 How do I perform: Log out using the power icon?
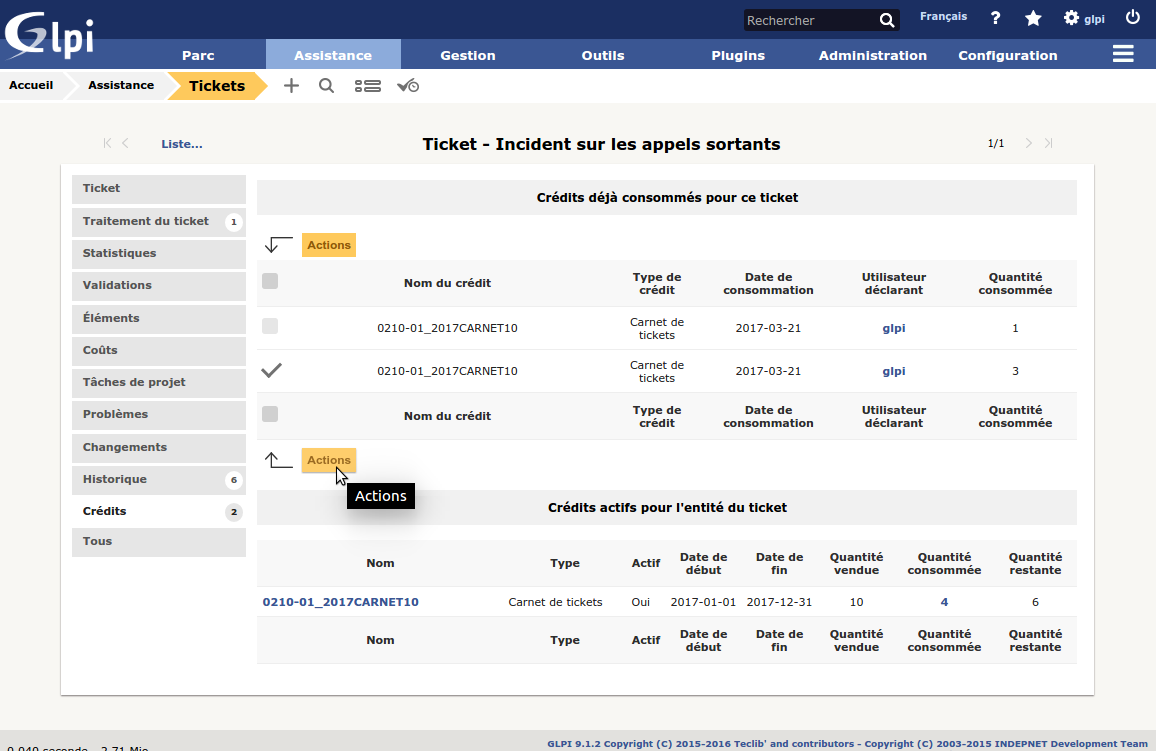(1133, 18)
